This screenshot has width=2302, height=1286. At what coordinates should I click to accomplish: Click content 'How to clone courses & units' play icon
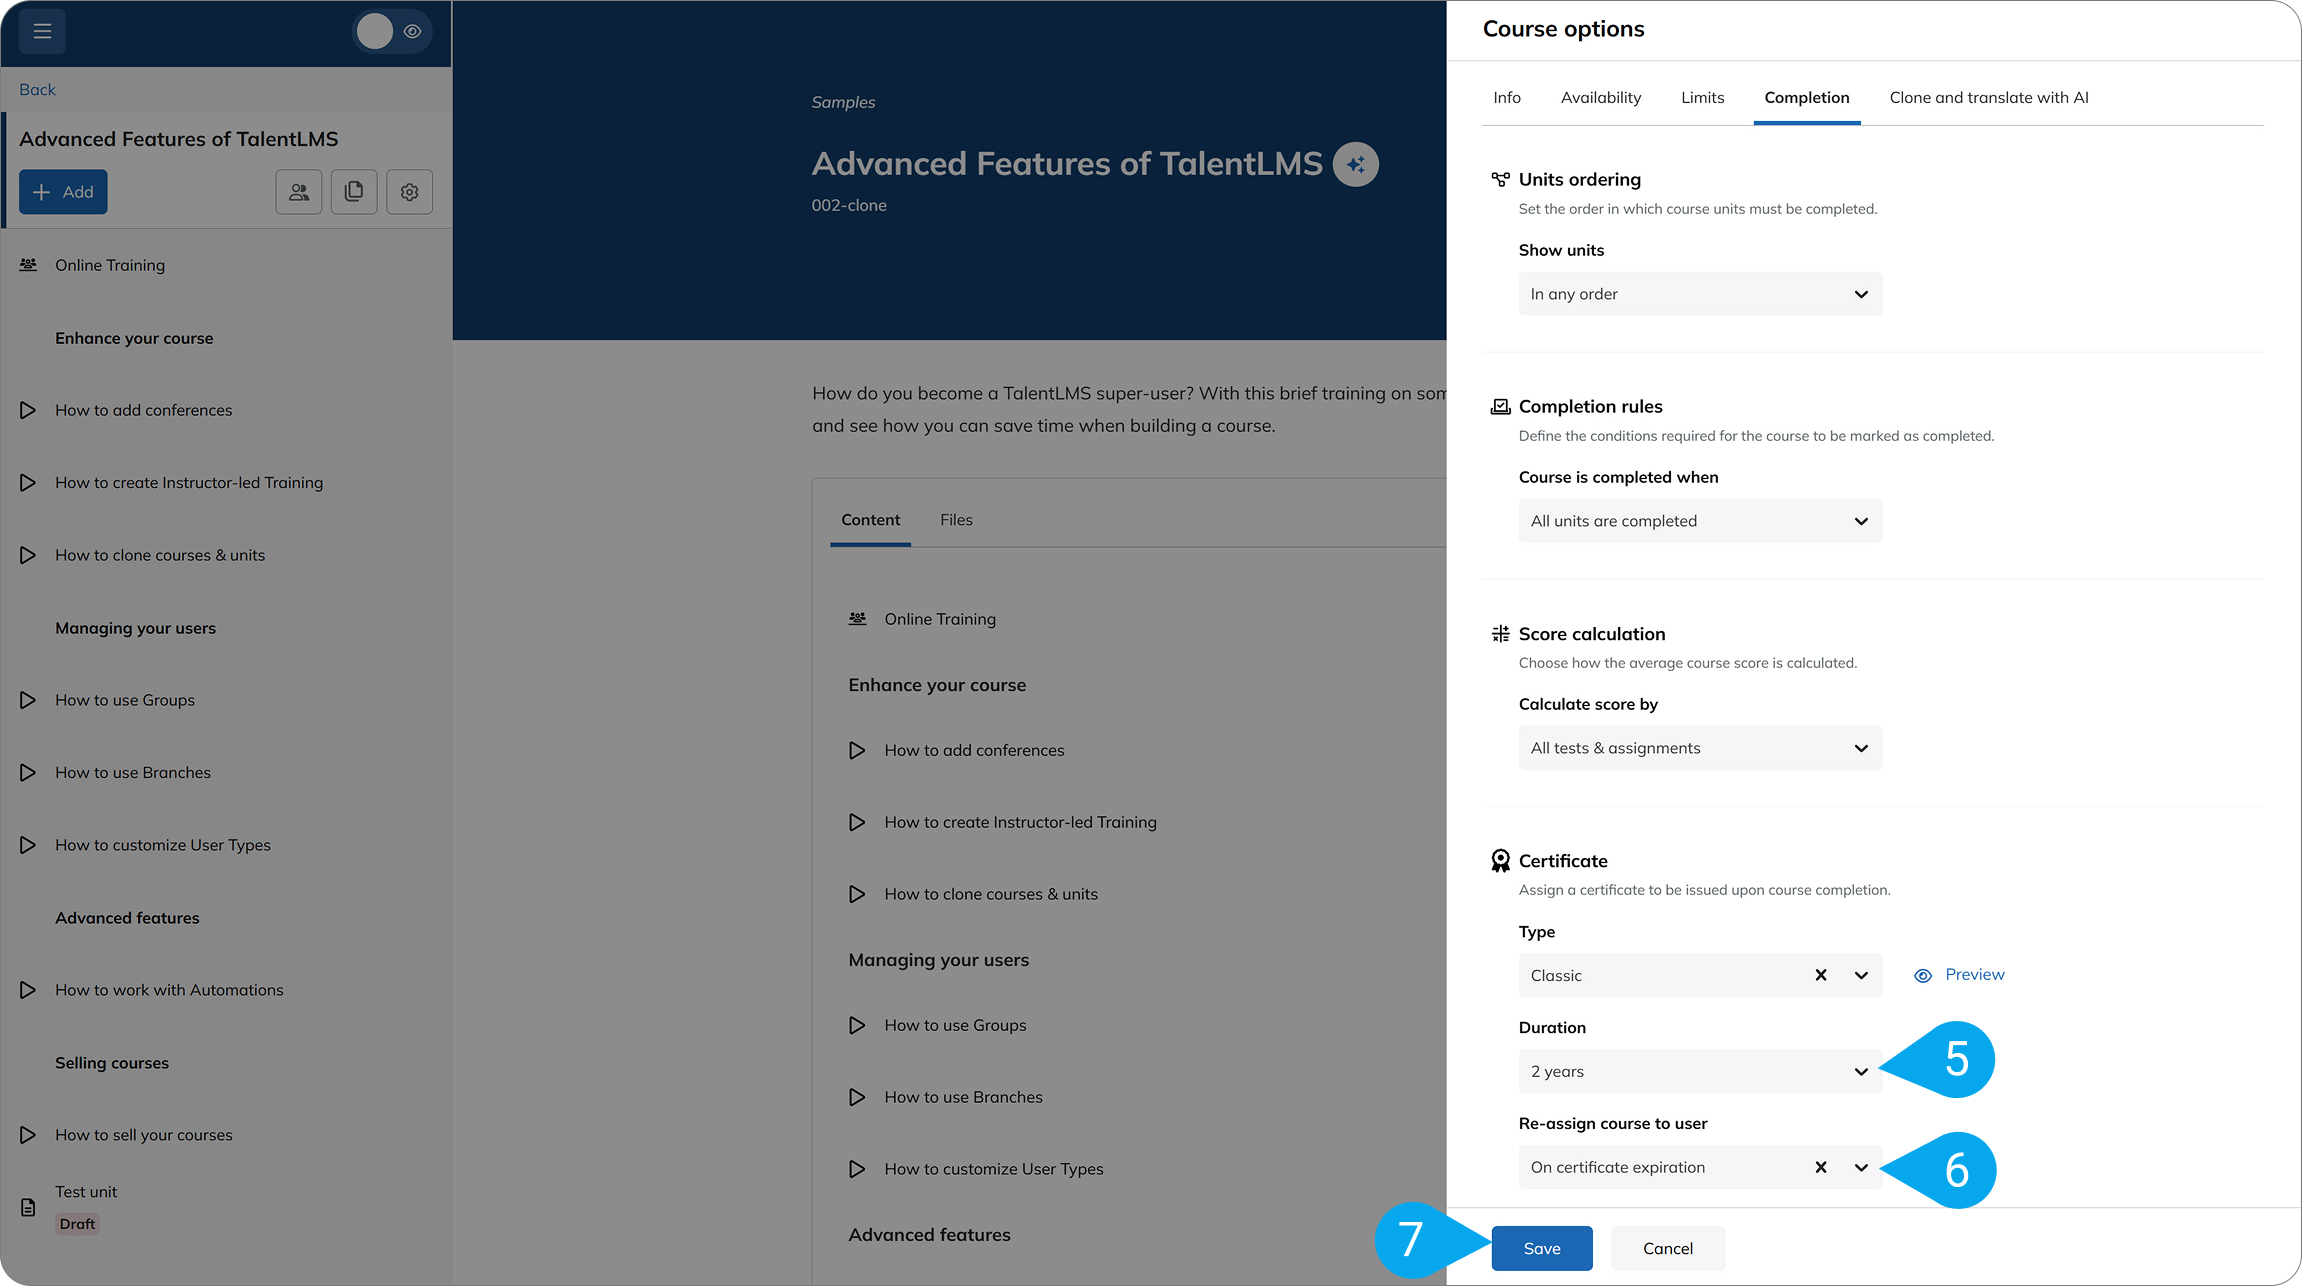[x=857, y=894]
